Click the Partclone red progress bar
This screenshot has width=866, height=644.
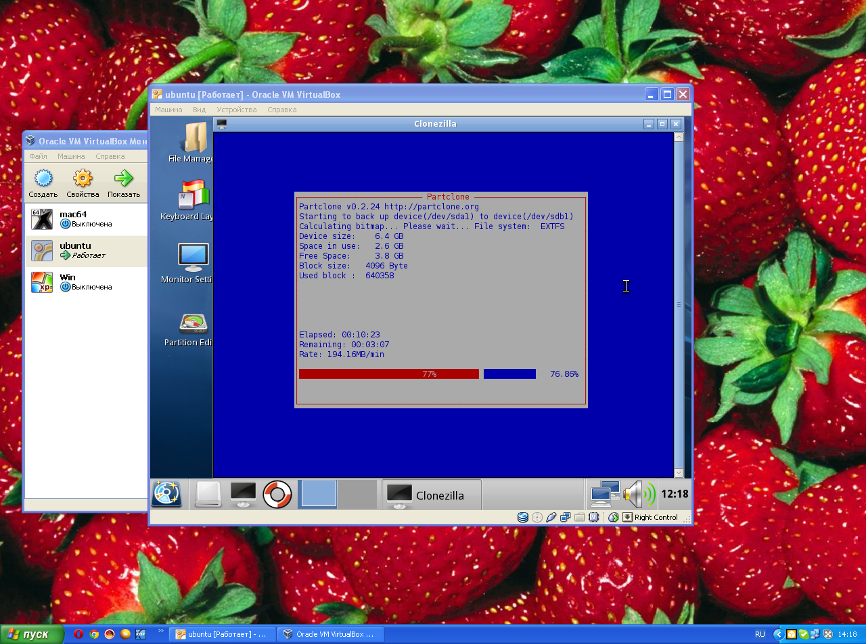pos(388,374)
